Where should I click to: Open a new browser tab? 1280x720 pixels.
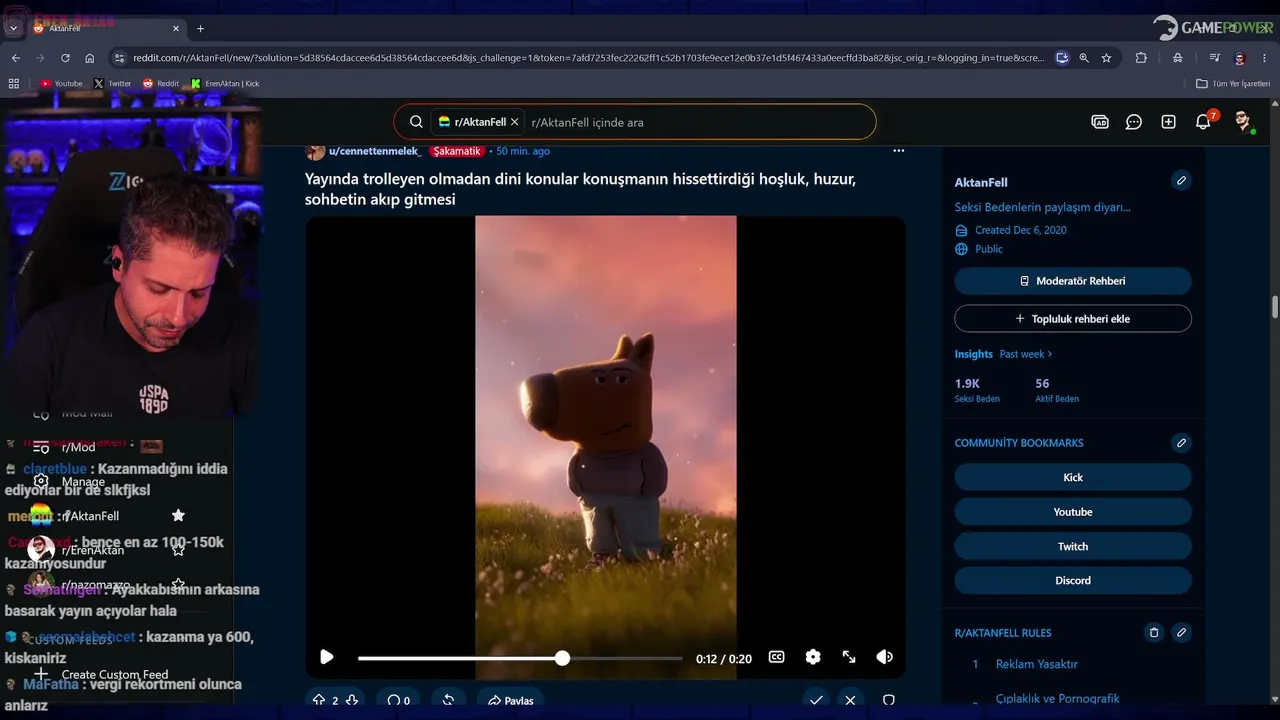(x=200, y=28)
